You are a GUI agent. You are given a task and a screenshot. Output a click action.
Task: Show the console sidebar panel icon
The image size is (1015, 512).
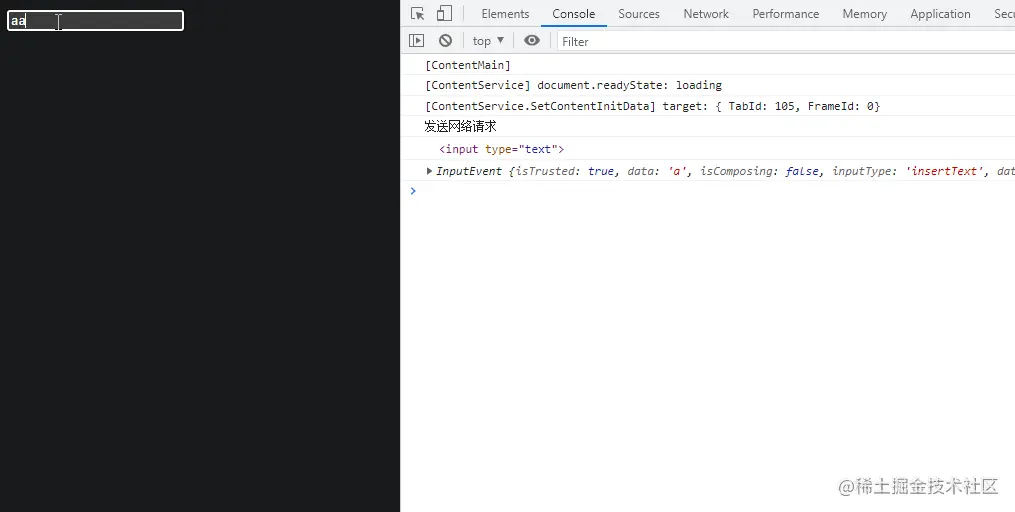point(416,41)
